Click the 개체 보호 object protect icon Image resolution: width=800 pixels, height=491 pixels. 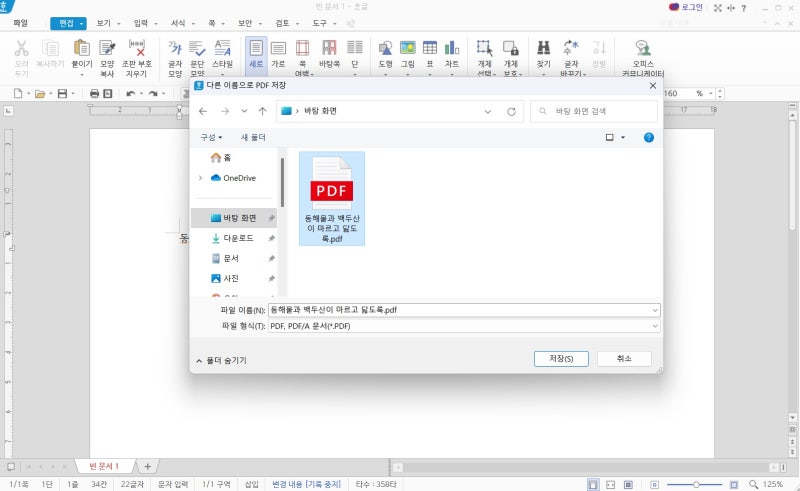coord(511,48)
